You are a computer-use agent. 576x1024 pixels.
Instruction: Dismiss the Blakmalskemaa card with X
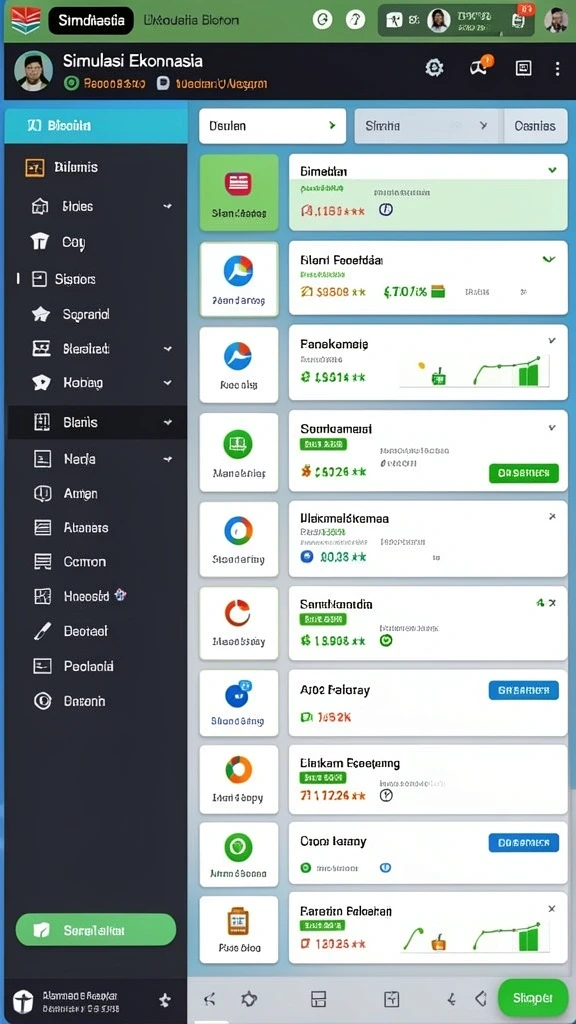tap(552, 516)
